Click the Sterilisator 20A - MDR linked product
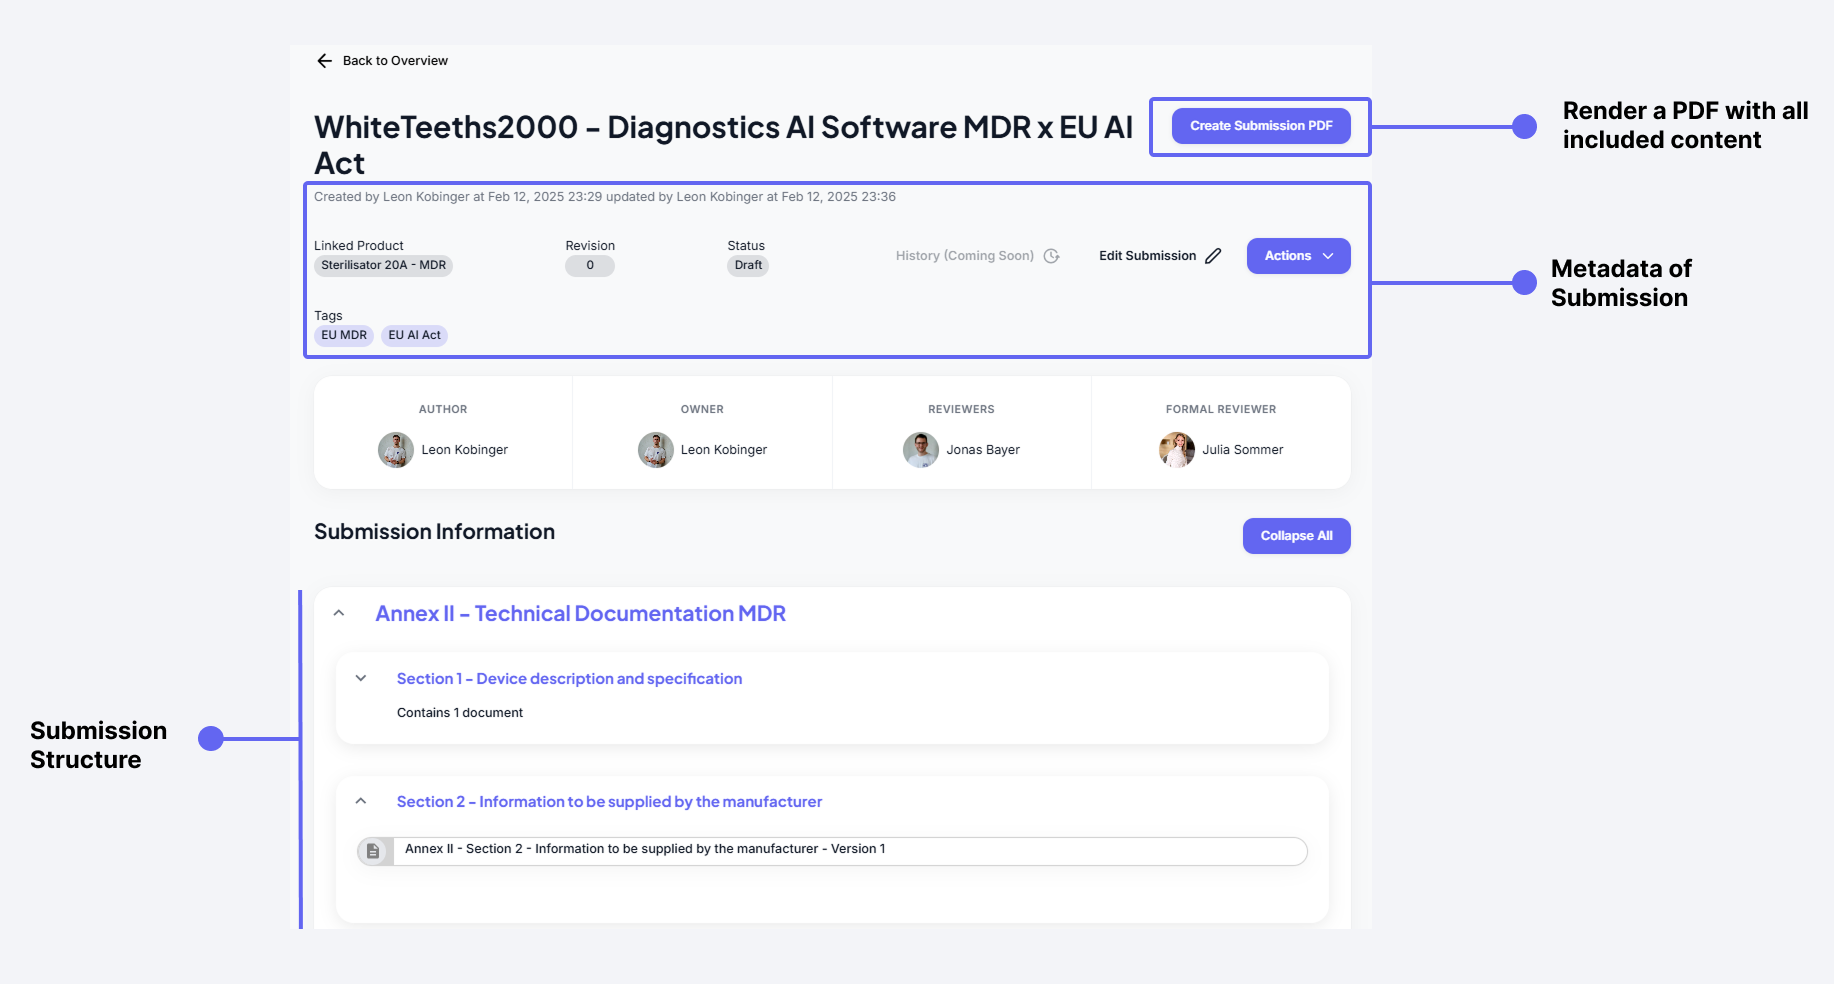Image resolution: width=1834 pixels, height=984 pixels. pos(383,265)
